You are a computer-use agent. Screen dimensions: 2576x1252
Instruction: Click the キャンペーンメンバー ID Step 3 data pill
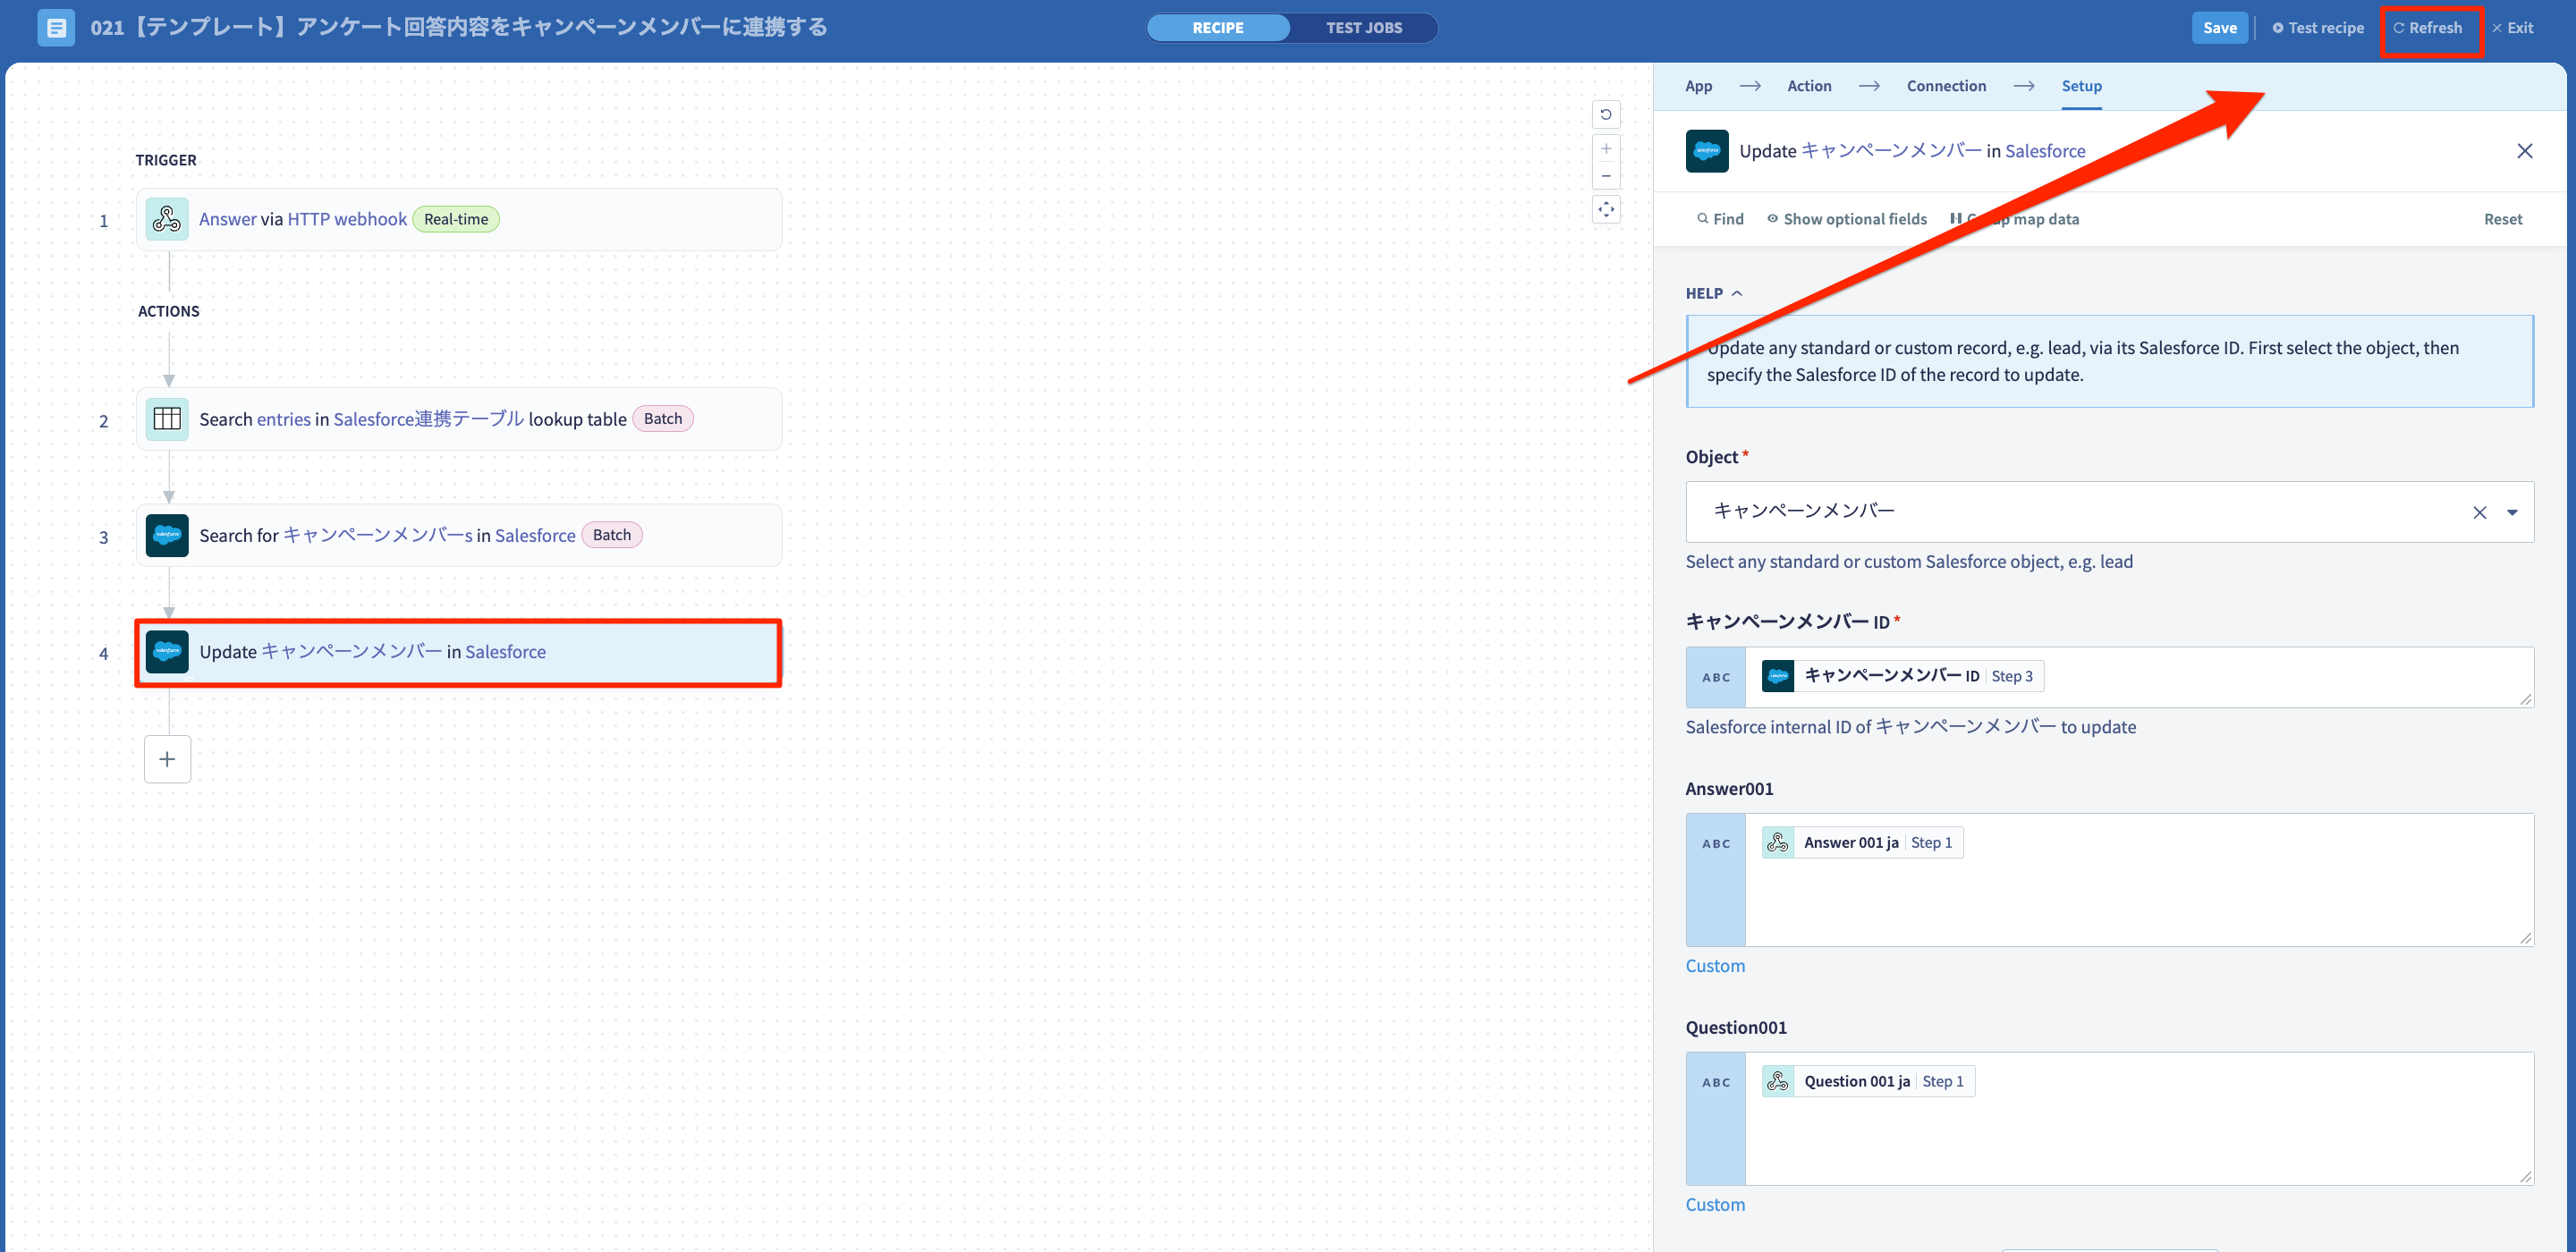pos(1902,676)
